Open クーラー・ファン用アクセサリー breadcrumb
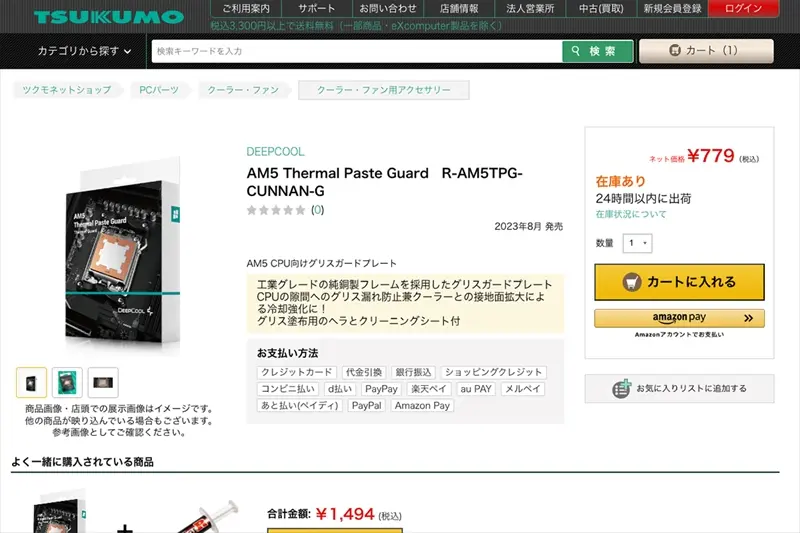Viewport: 800px width, 533px height. [x=384, y=90]
